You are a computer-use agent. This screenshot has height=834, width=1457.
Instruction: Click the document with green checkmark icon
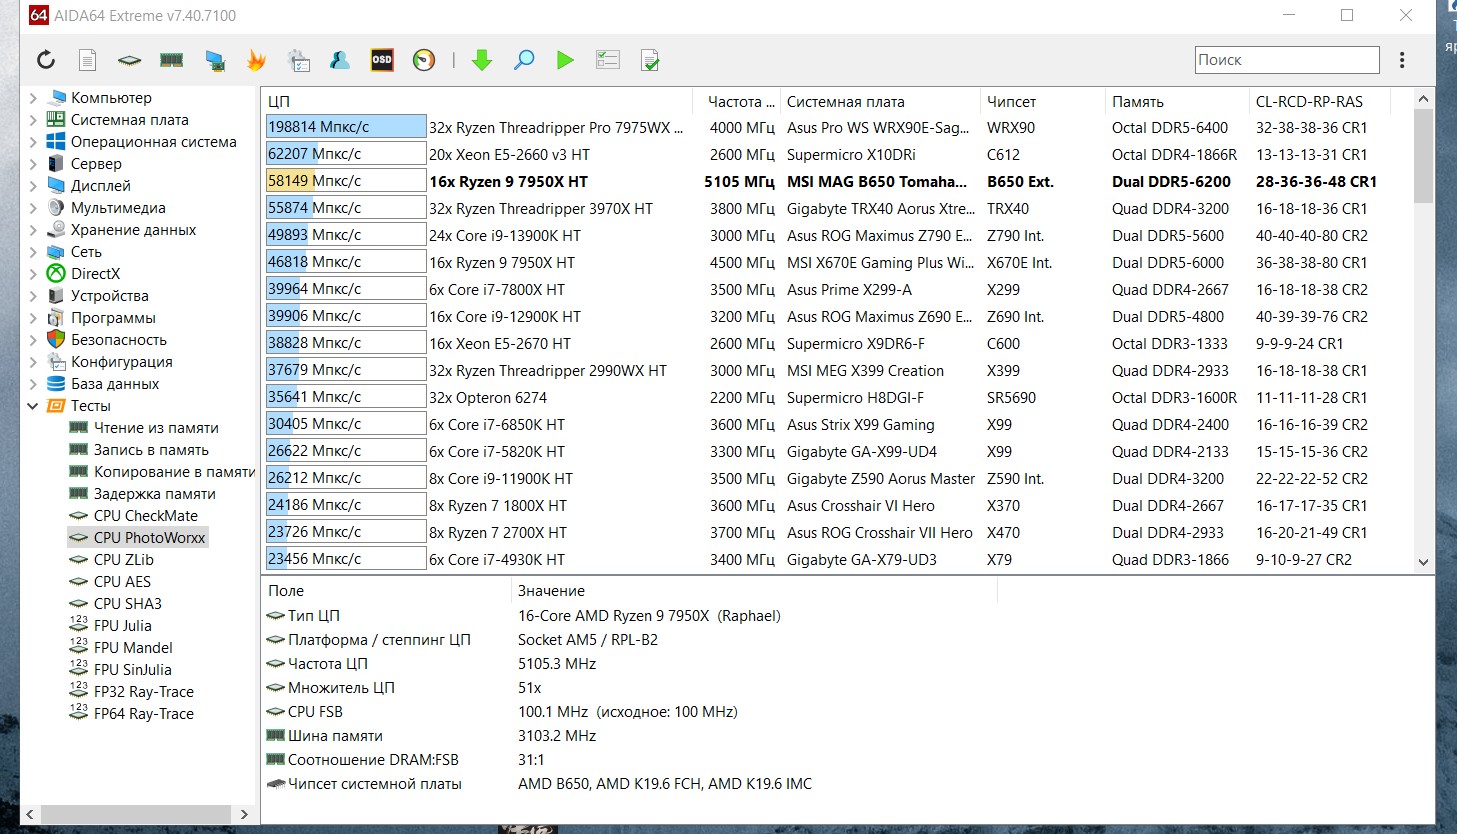tap(650, 60)
